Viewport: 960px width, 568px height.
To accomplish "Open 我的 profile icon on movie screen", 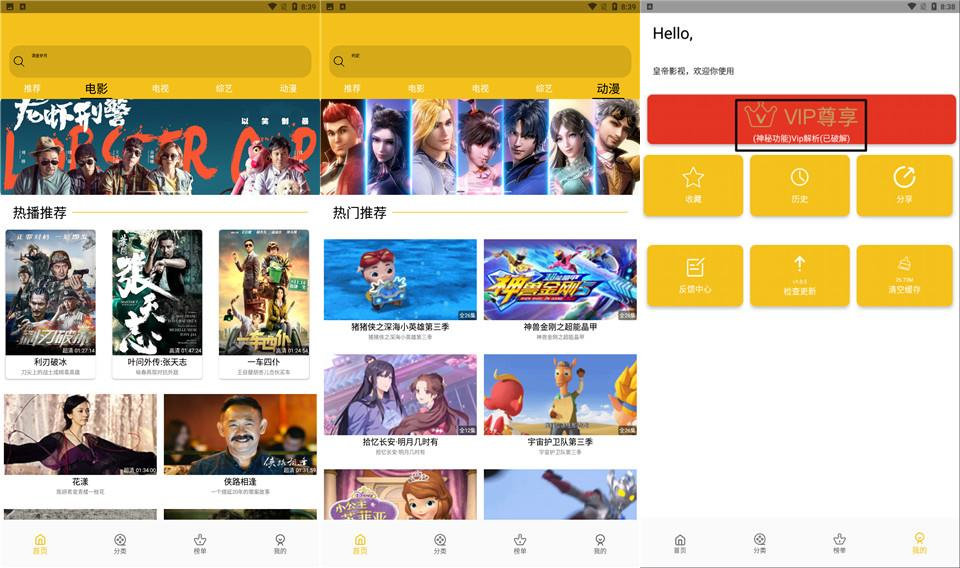I will click(x=280, y=544).
